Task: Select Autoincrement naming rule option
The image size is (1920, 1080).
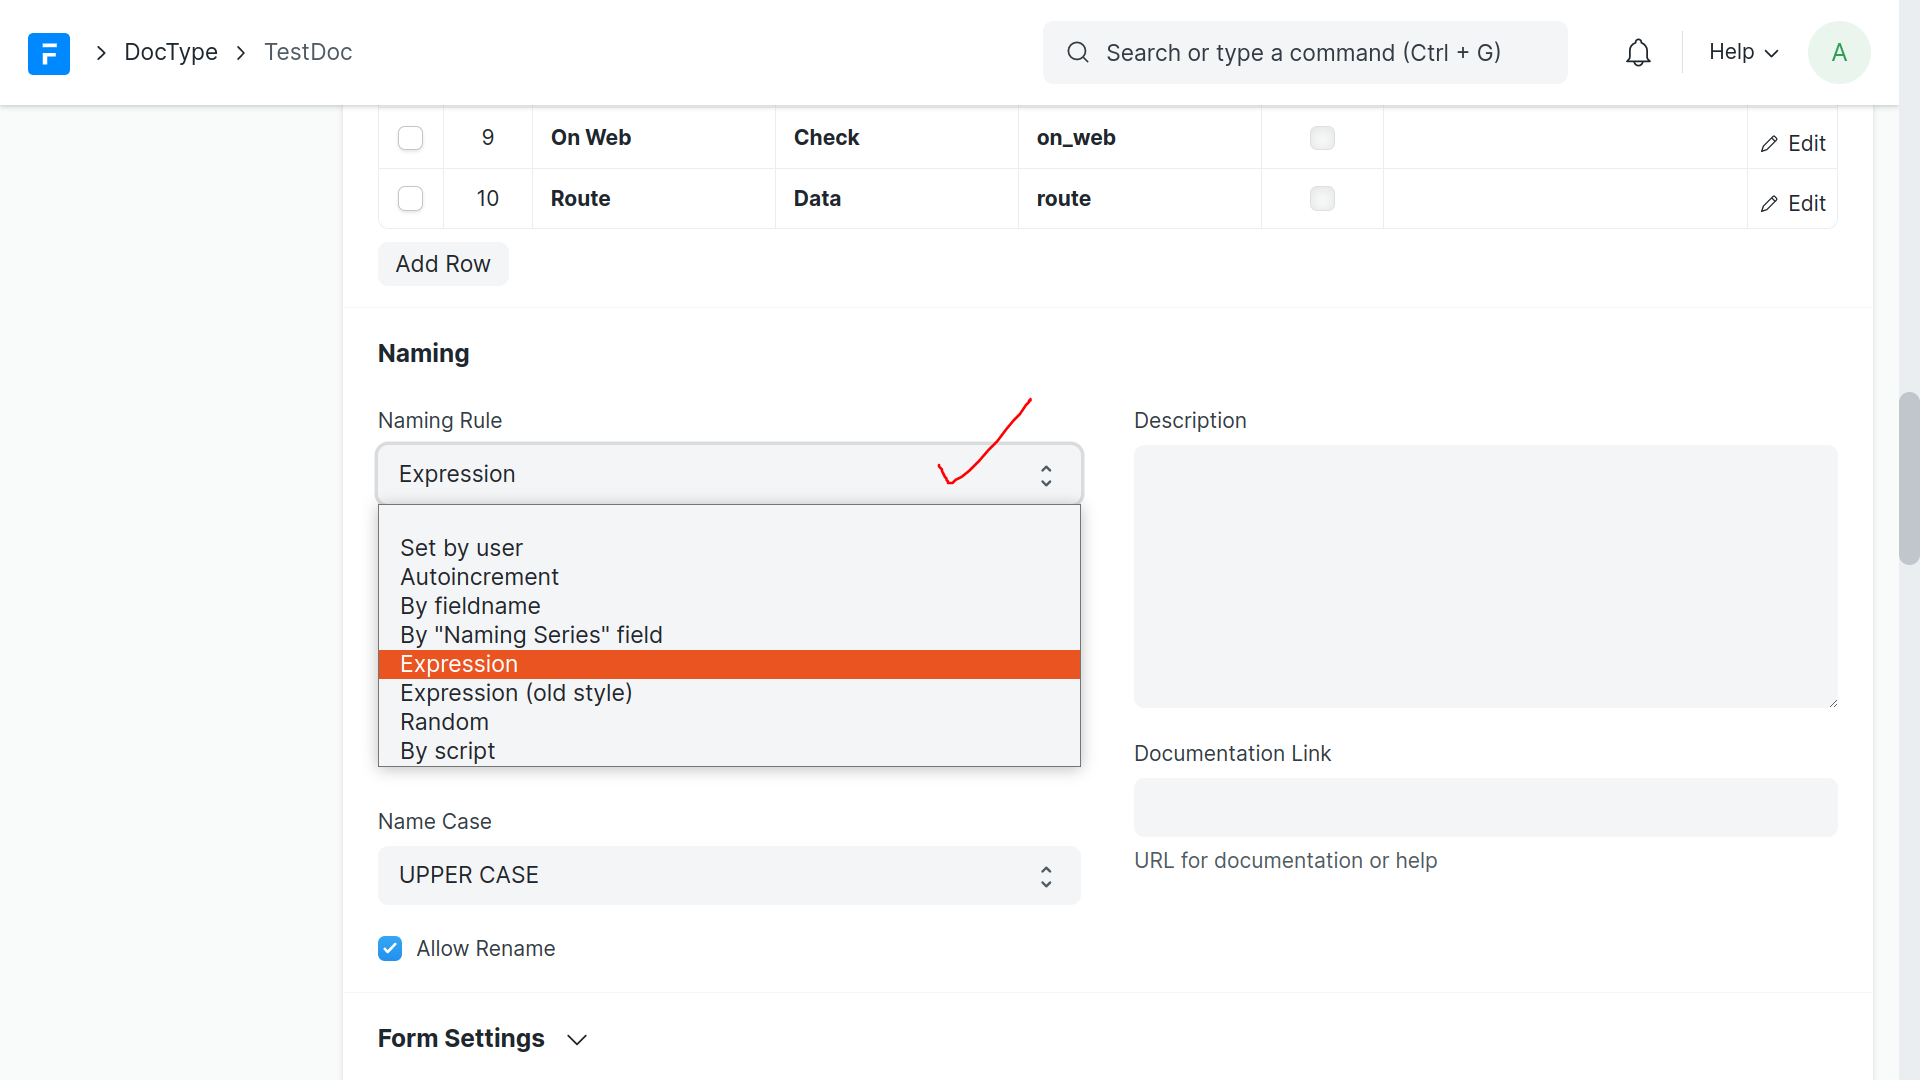Action: point(480,576)
